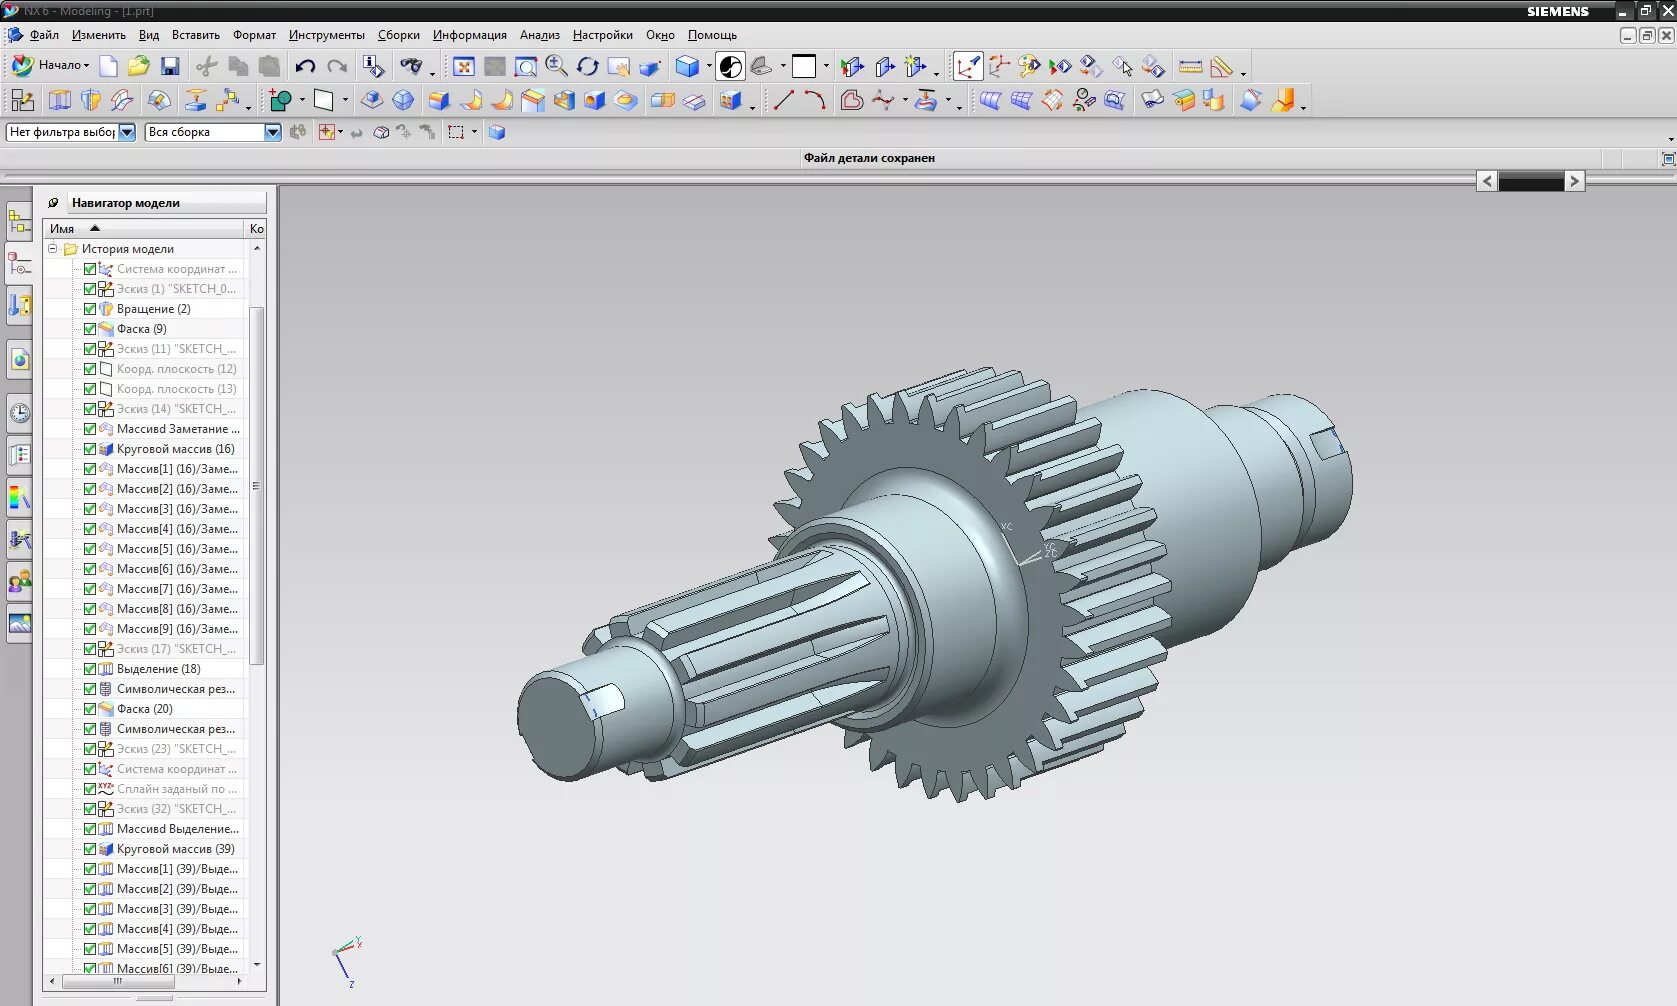Toggle checkbox for Коорд. плоскость (12)
This screenshot has height=1006, width=1677.
click(x=90, y=369)
